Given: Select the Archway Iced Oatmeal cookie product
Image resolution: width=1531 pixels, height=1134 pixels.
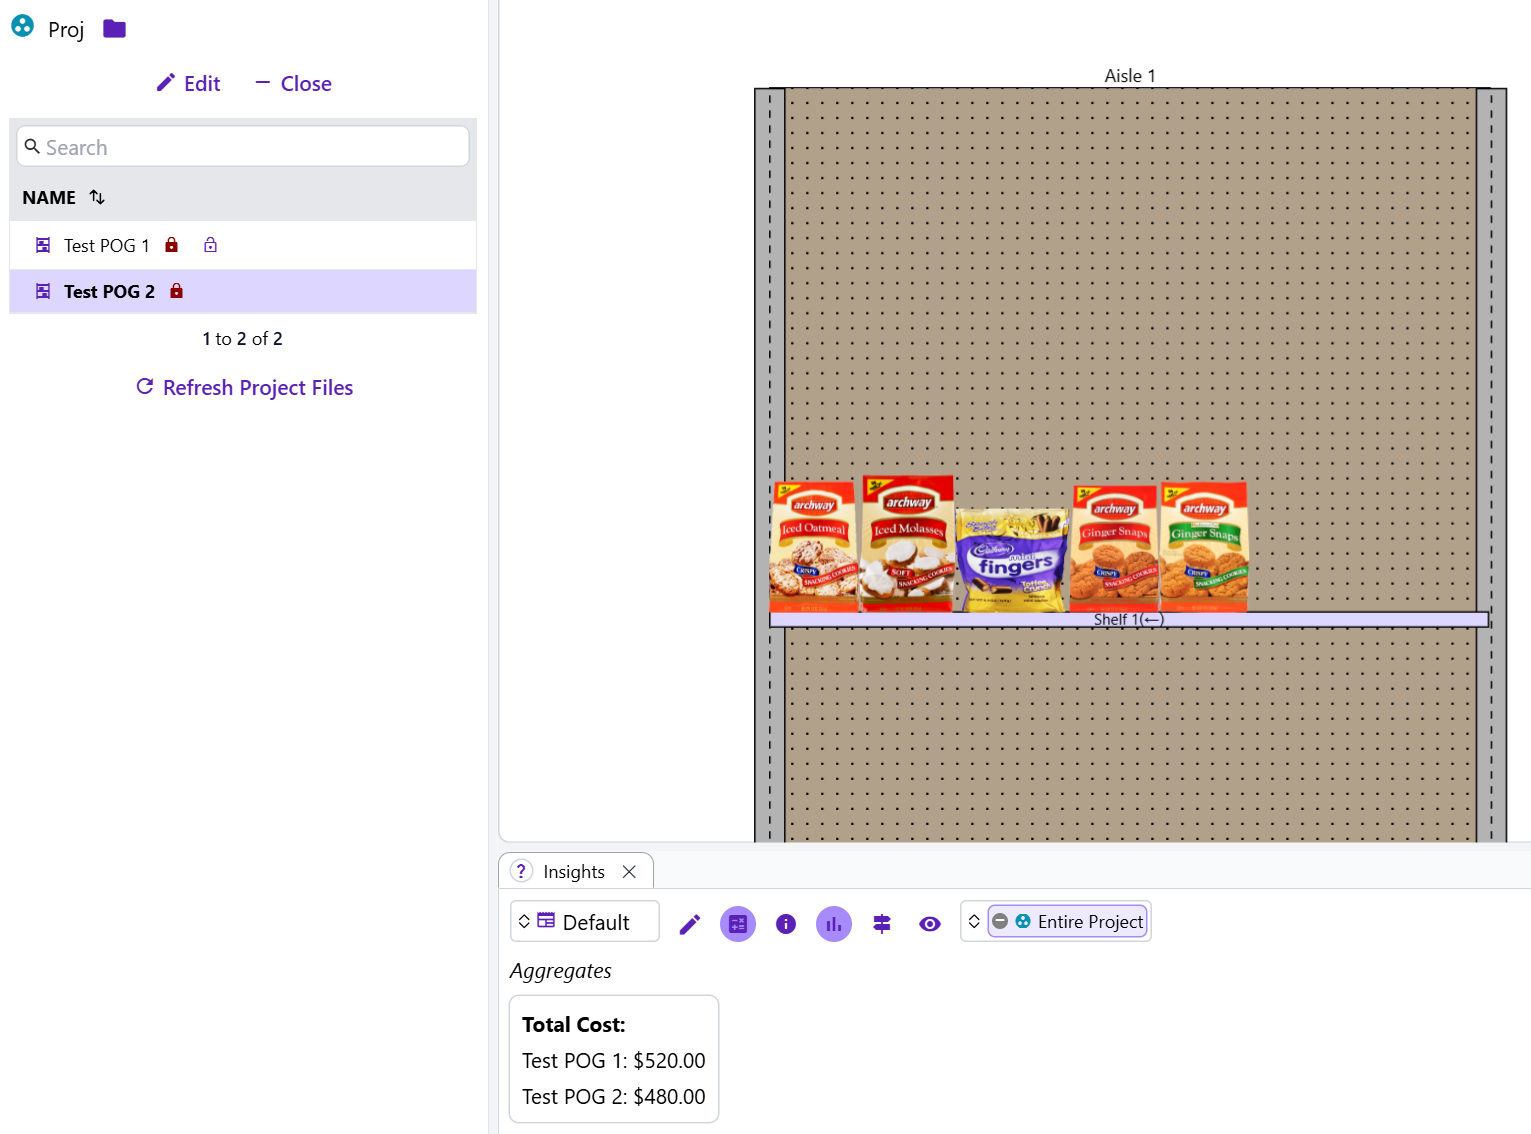Looking at the screenshot, I should pos(814,546).
